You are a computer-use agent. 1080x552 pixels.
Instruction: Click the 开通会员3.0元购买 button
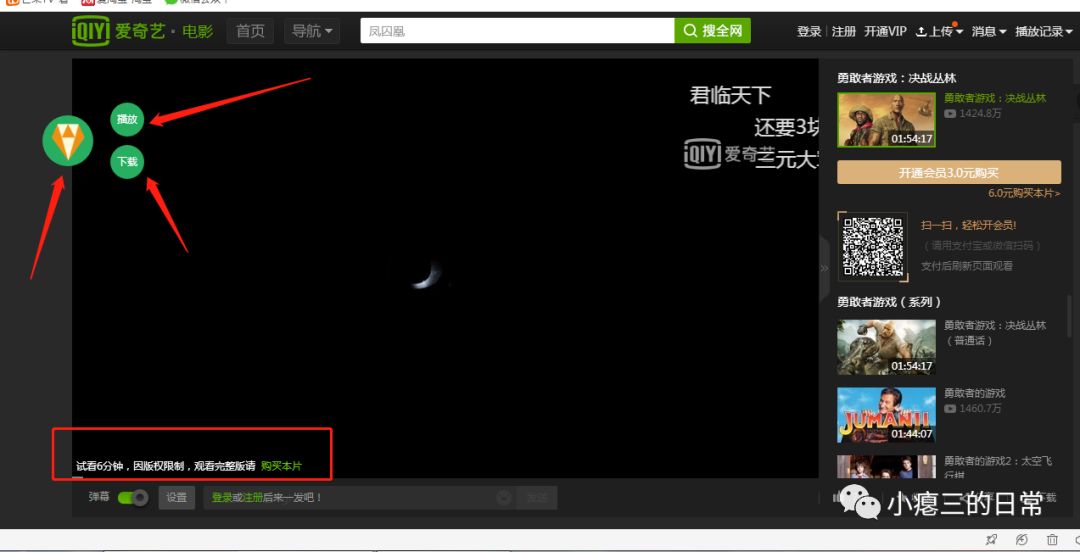[949, 172]
